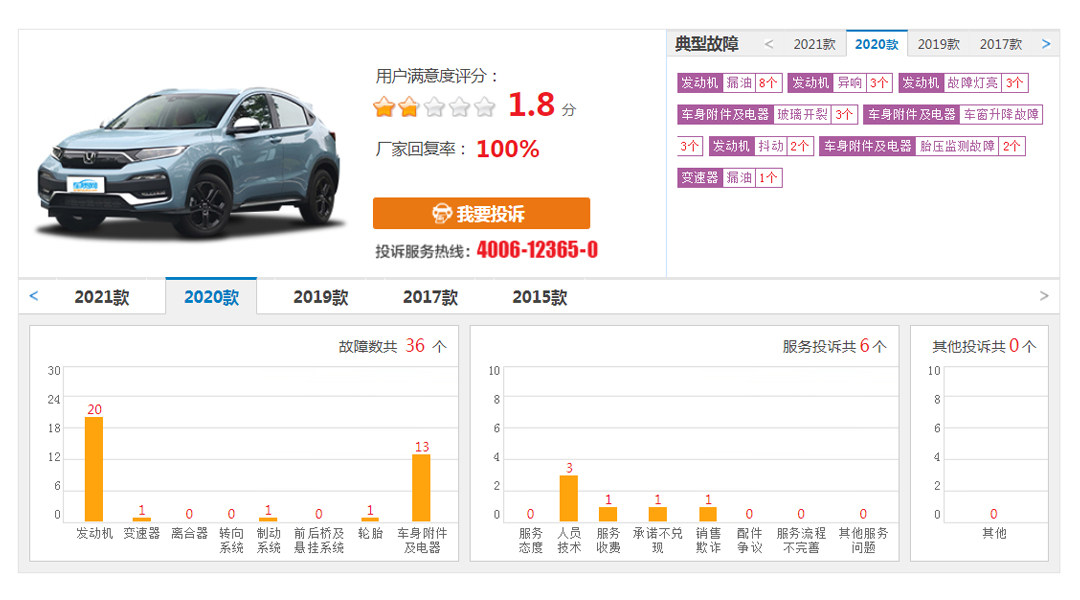The height and width of the screenshot is (600, 1080).
Task: Select the 2021款 tab in main year bar
Action: click(102, 297)
